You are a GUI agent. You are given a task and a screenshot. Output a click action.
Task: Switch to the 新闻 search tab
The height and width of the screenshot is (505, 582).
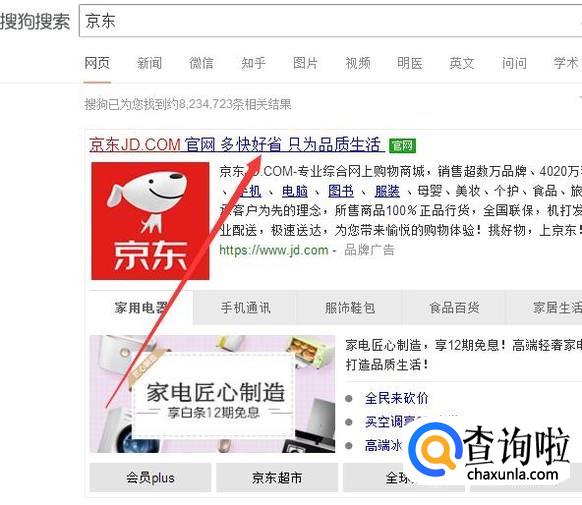(x=150, y=63)
